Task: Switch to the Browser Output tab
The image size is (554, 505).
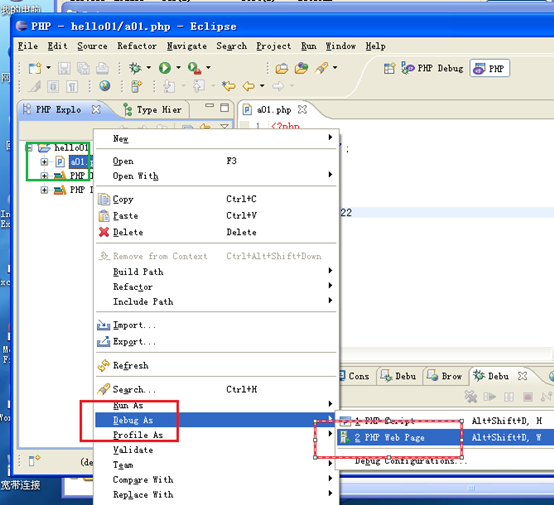Action: click(x=445, y=376)
